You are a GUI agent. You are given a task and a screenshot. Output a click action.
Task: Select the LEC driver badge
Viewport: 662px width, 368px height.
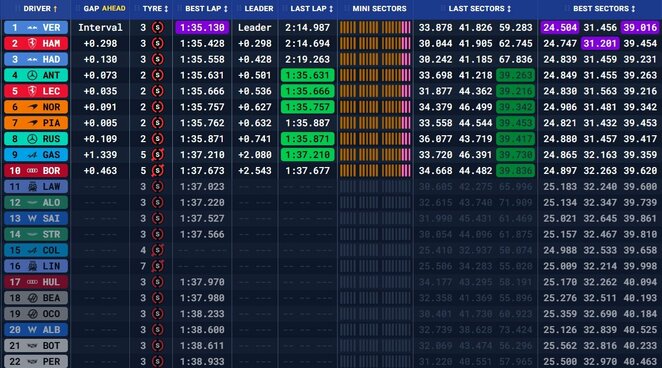click(x=36, y=91)
